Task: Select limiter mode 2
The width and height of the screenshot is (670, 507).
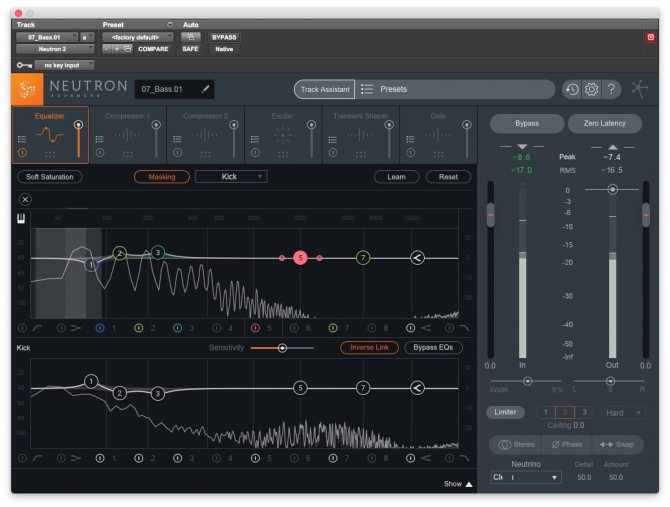Action: 565,412
